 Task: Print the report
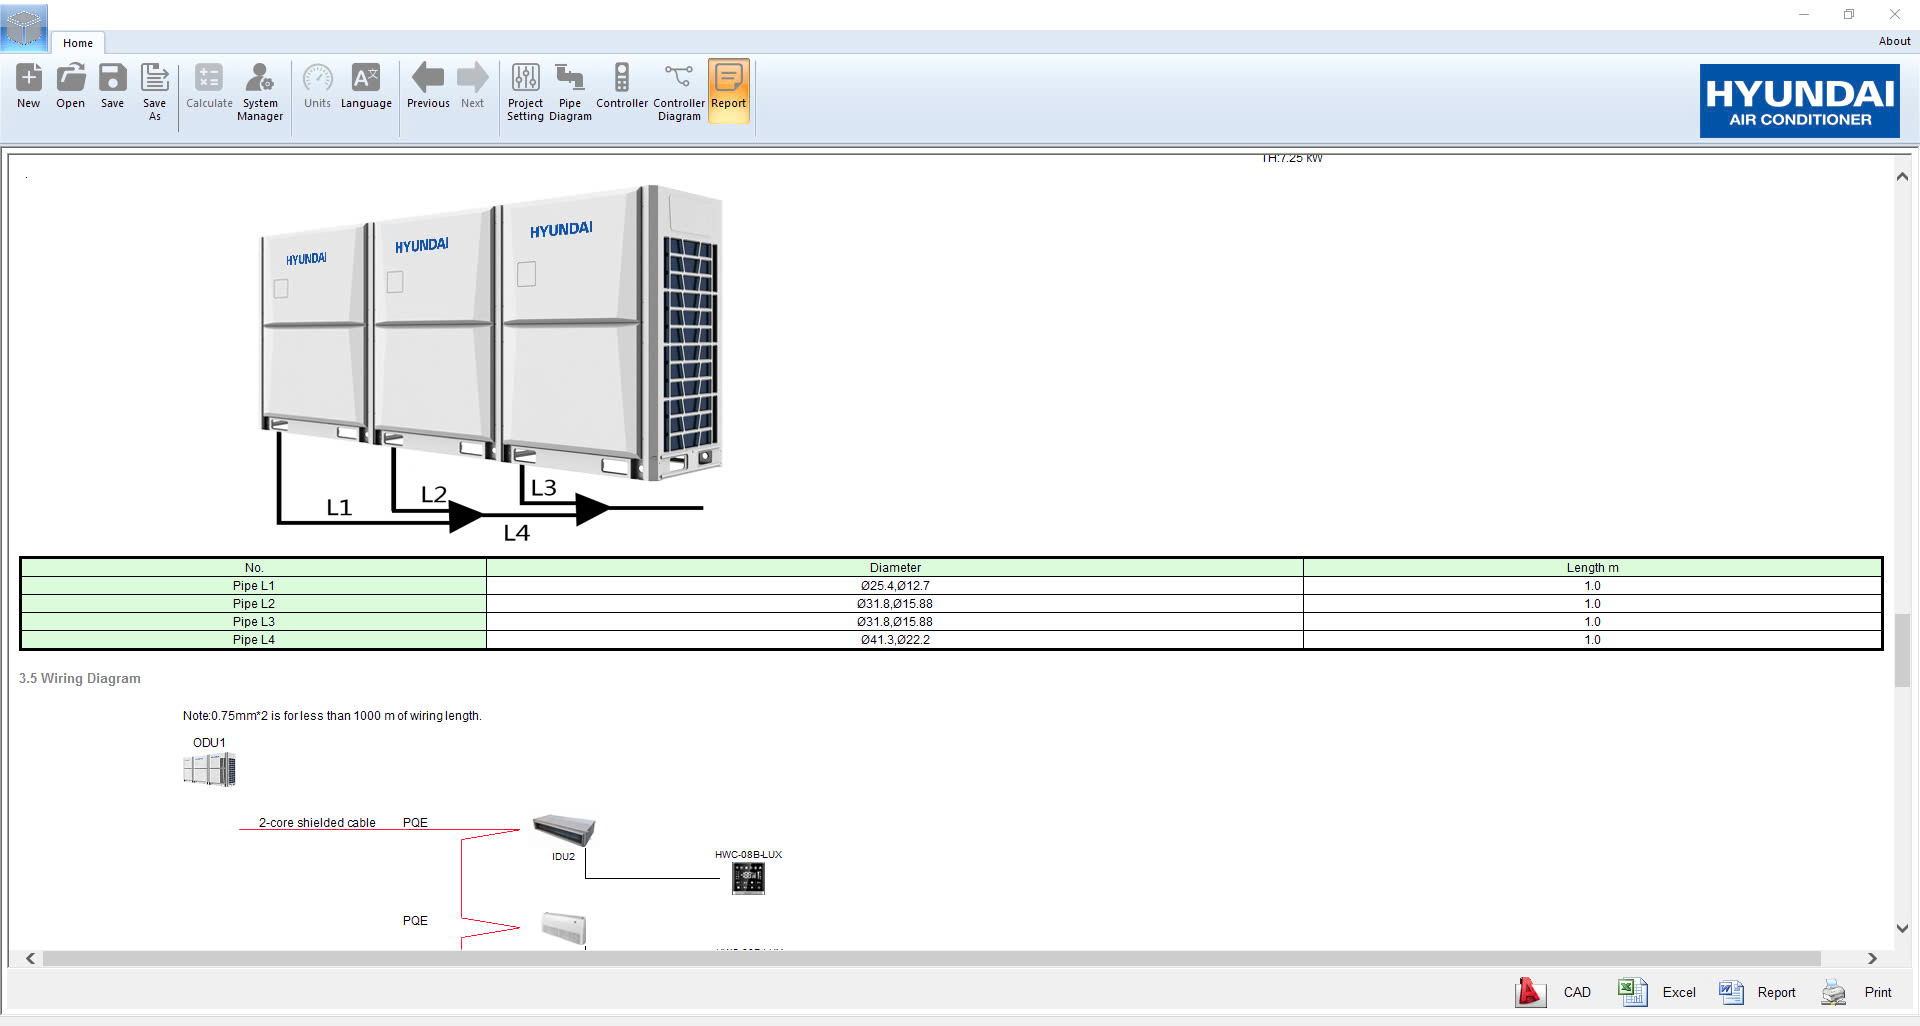click(x=1857, y=992)
